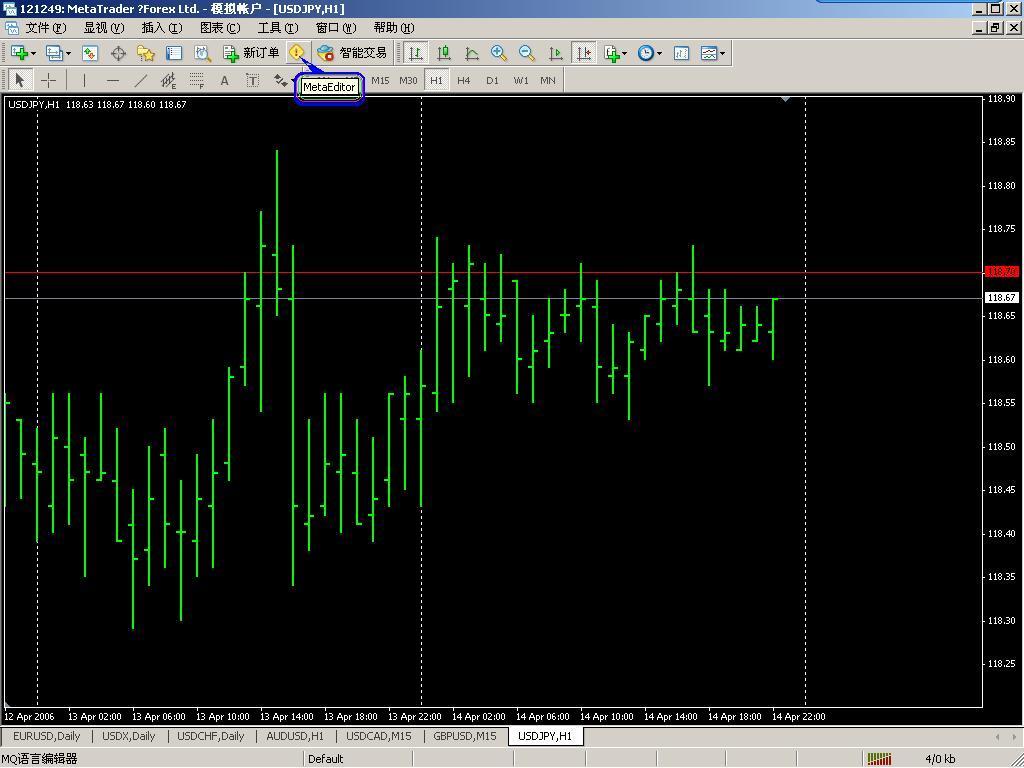Viewport: 1024px width, 768px height.
Task: Select the draw trendline tool
Action: click(140, 80)
